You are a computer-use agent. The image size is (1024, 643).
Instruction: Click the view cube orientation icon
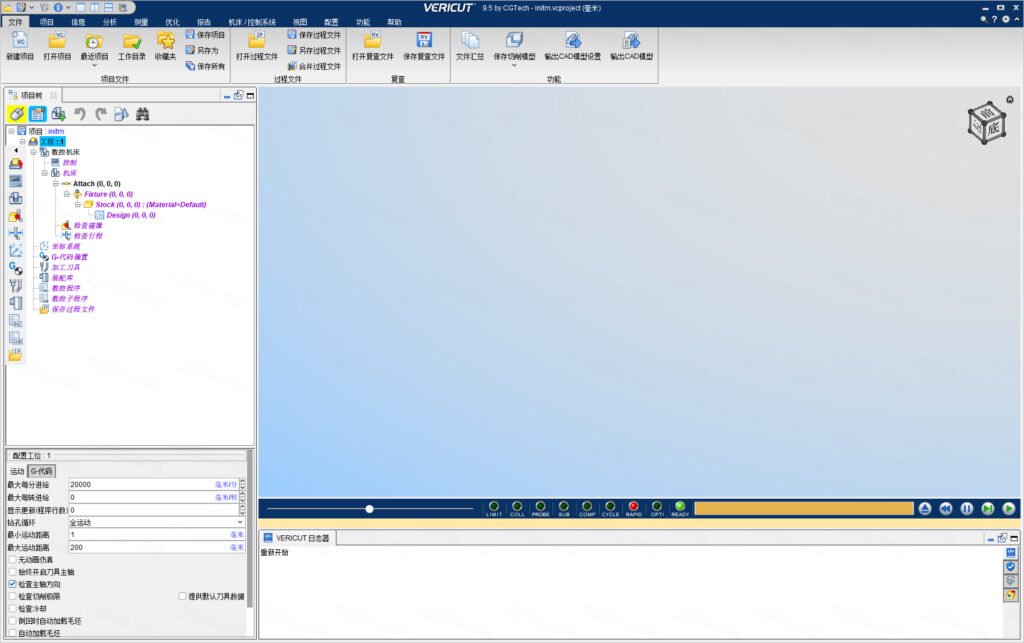tap(986, 122)
